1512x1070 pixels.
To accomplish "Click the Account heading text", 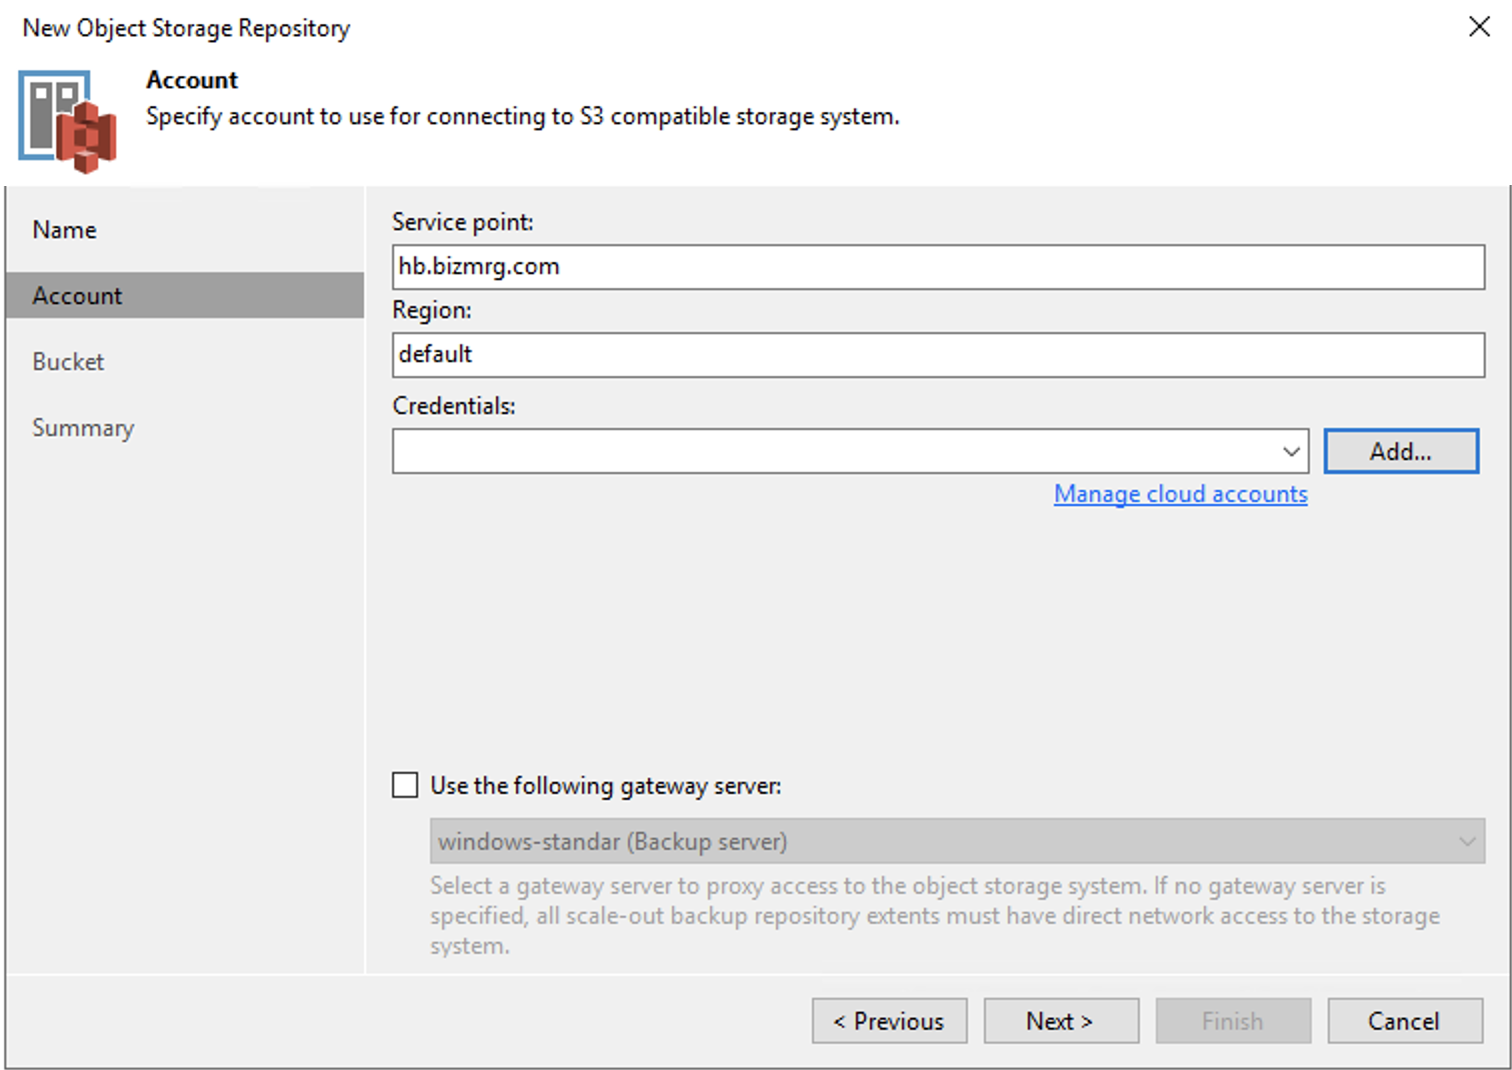I will click(192, 80).
